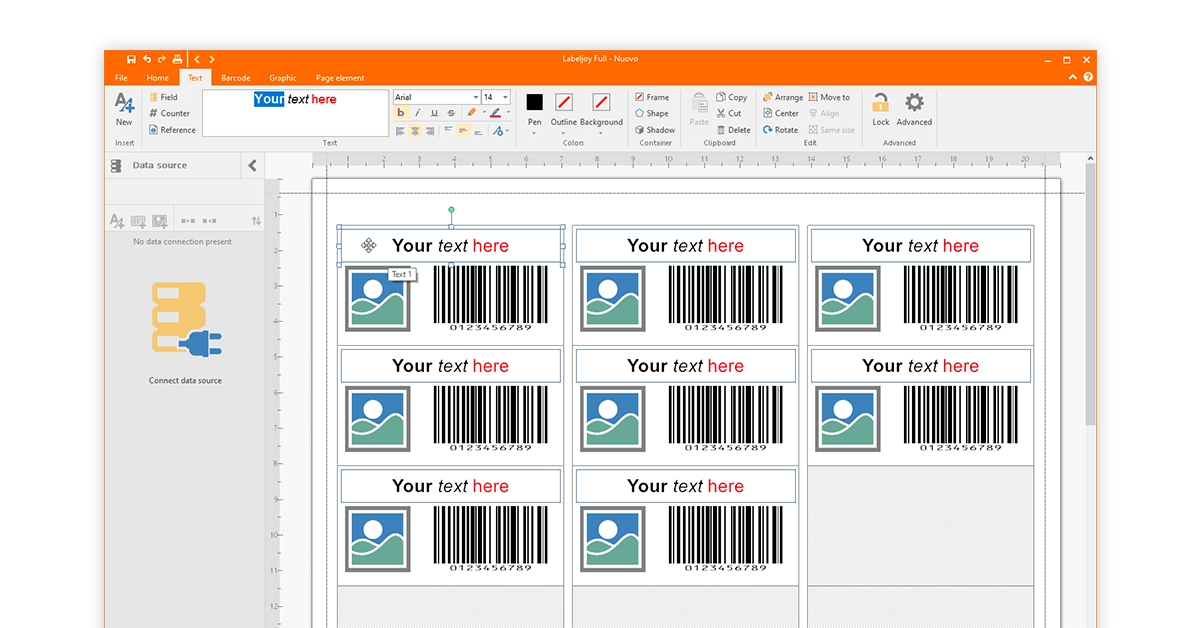This screenshot has height=628, width=1200.
Task: Align text to bottom vertically
Action: tap(478, 131)
